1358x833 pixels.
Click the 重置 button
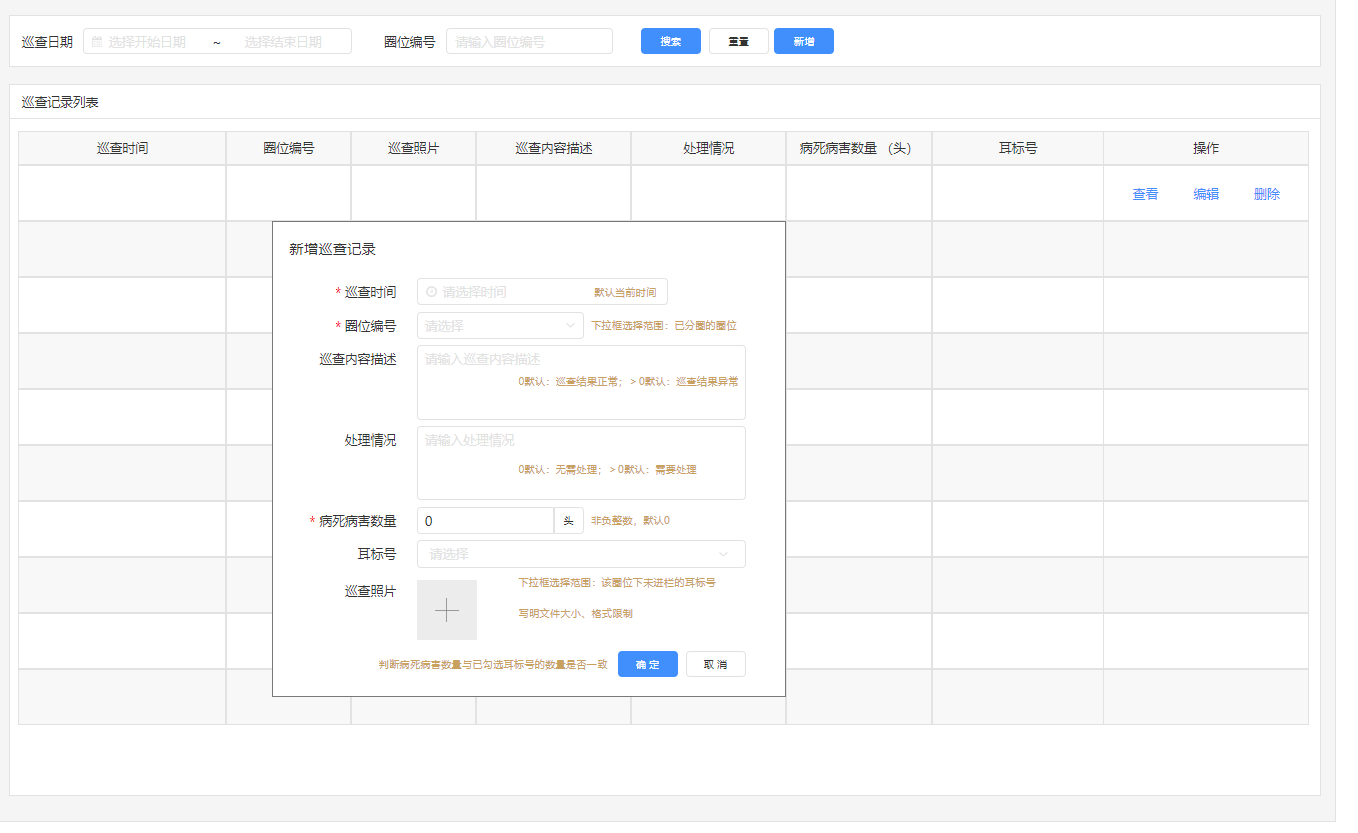tap(739, 41)
